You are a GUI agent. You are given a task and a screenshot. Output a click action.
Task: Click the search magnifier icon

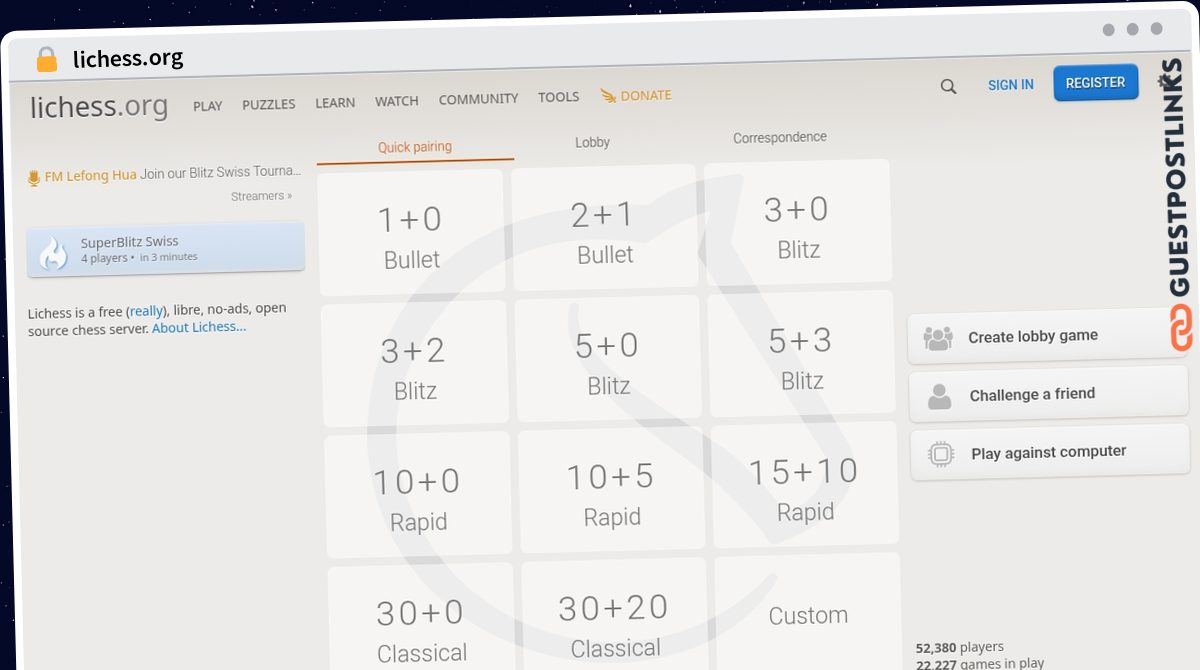[x=948, y=87]
